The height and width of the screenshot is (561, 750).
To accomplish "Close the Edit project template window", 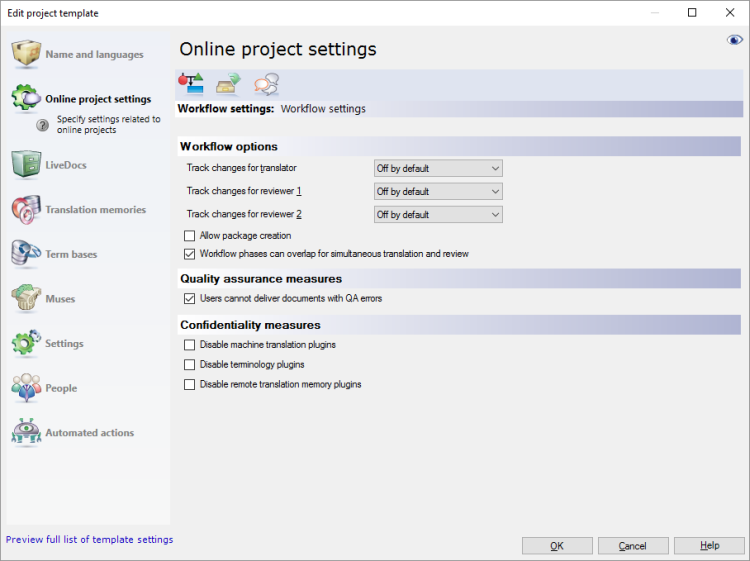I will pos(729,13).
